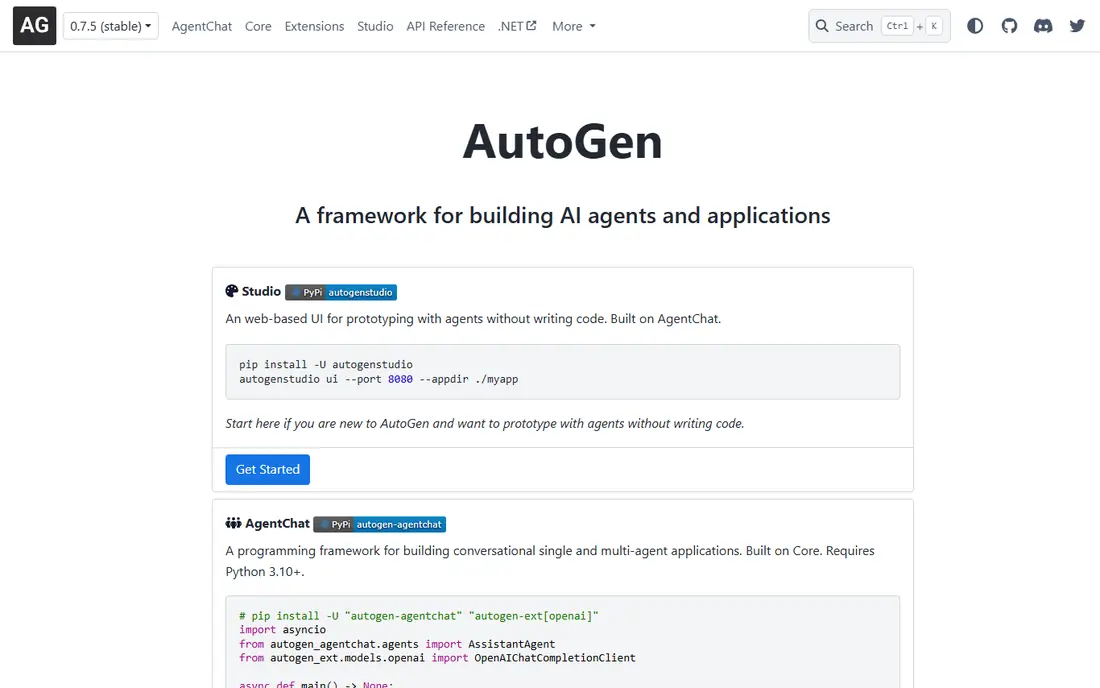Click the 'Start here if you are new' note
Viewport: 1100px width, 688px height.
click(485, 424)
